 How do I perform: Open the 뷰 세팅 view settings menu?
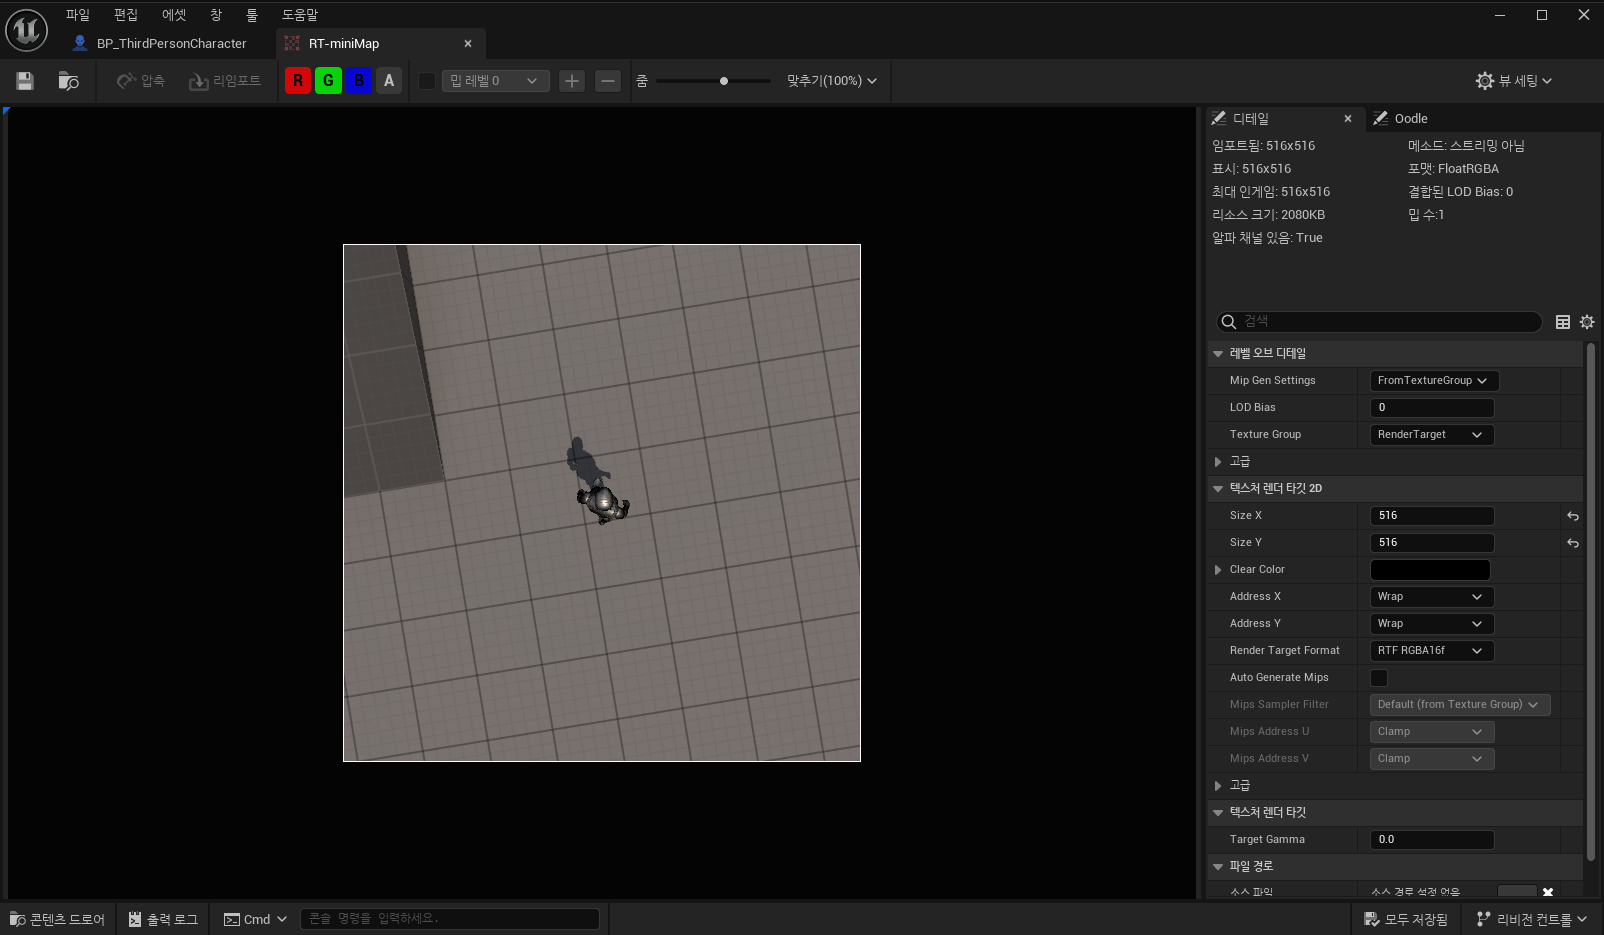click(x=1514, y=81)
